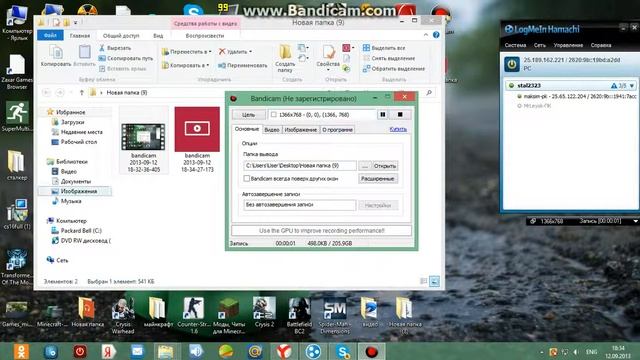Open the Counter-Strike 1.6 desktop shortcut
Image resolution: width=640 pixels, height=360 pixels.
click(193, 316)
